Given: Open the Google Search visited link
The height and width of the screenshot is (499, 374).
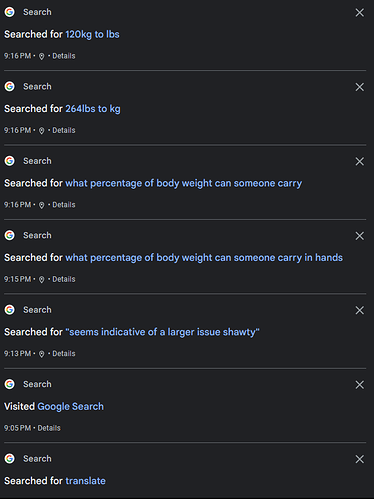Looking at the screenshot, I should (70, 407).
